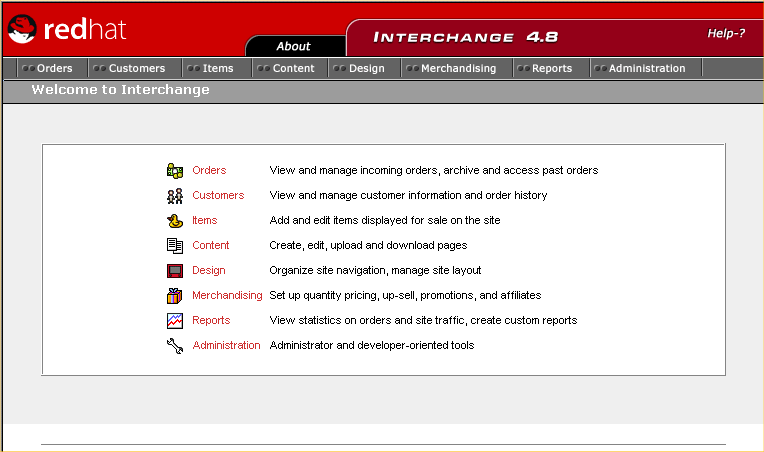The image size is (764, 452).
Task: Follow the red Administration link
Action: pyautogui.click(x=226, y=345)
